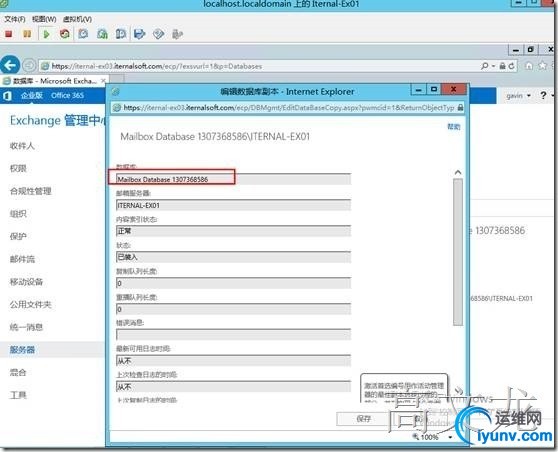Click the status field showing 已装入

coord(233,257)
